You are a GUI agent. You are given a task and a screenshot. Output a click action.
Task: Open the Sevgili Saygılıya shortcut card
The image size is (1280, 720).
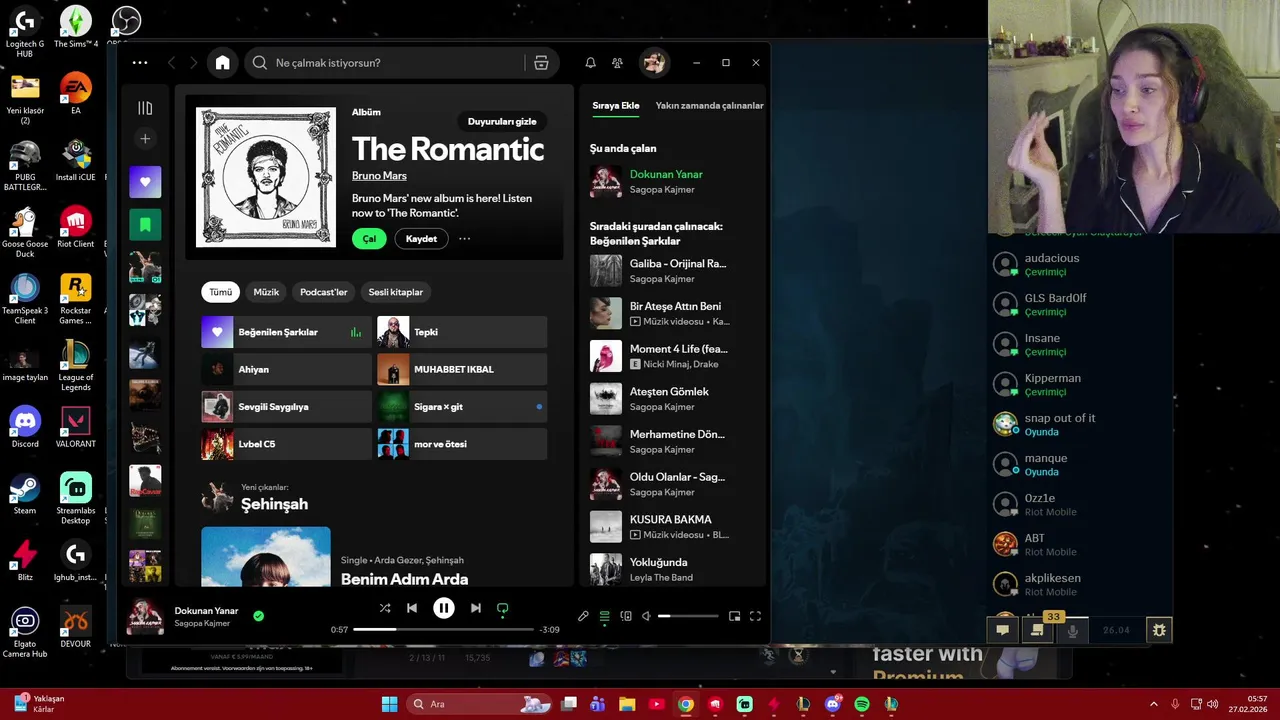pyautogui.click(x=286, y=407)
